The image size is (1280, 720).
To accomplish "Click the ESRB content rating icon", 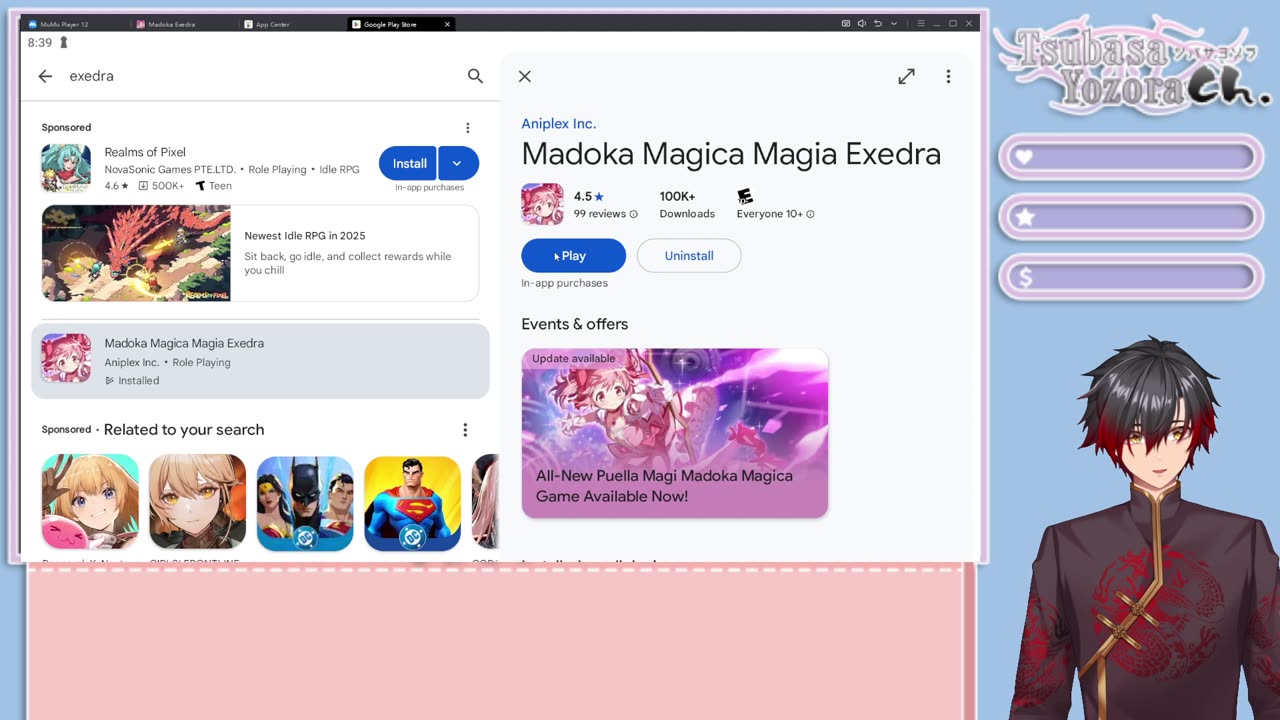I will [x=745, y=197].
